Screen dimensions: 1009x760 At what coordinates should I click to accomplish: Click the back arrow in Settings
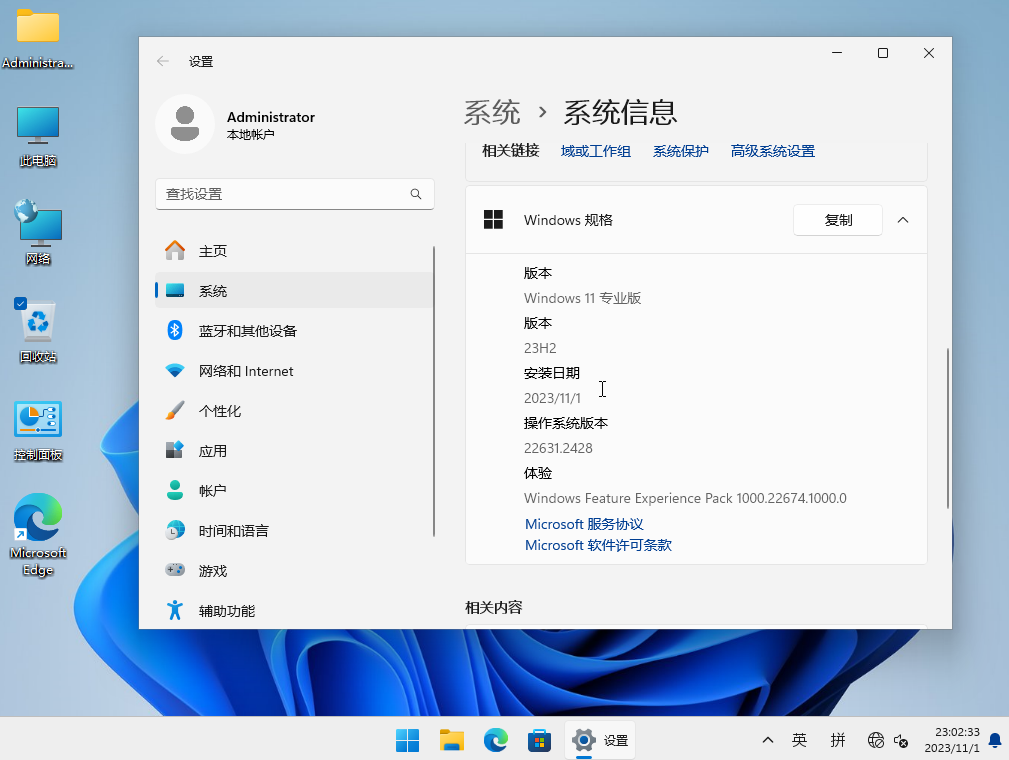[162, 61]
